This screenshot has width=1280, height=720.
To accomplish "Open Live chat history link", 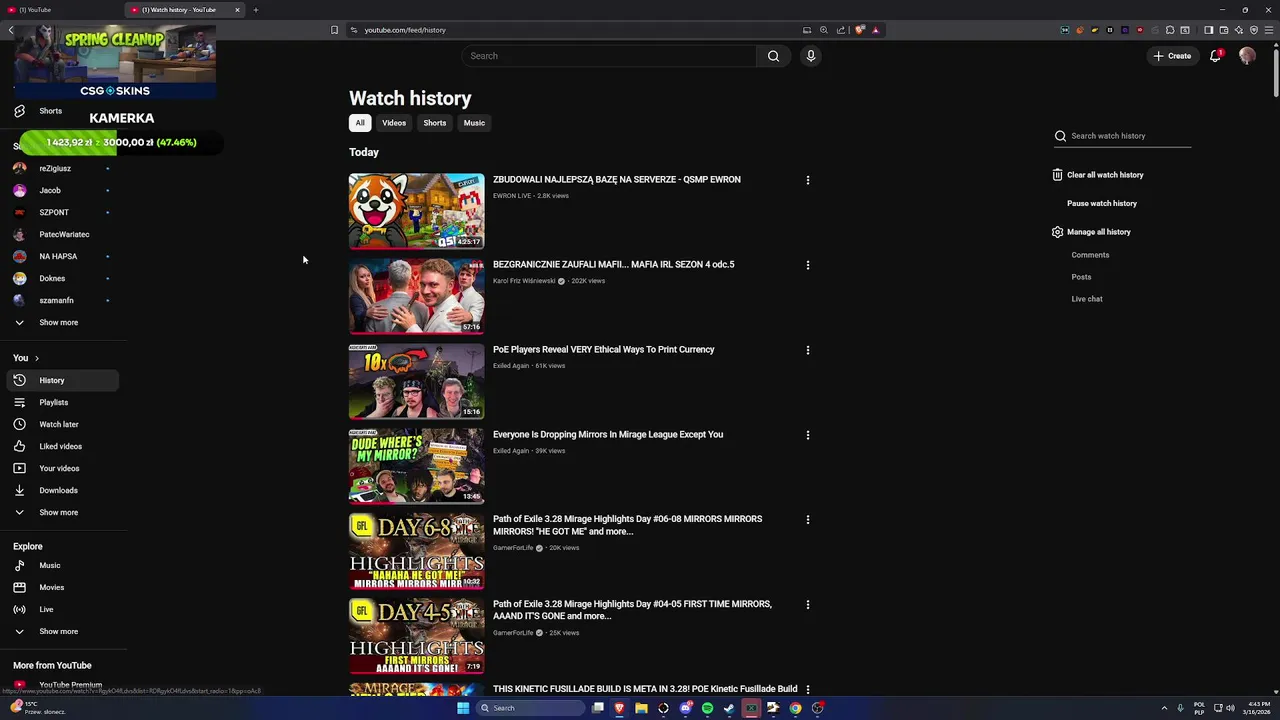I will click(1087, 299).
